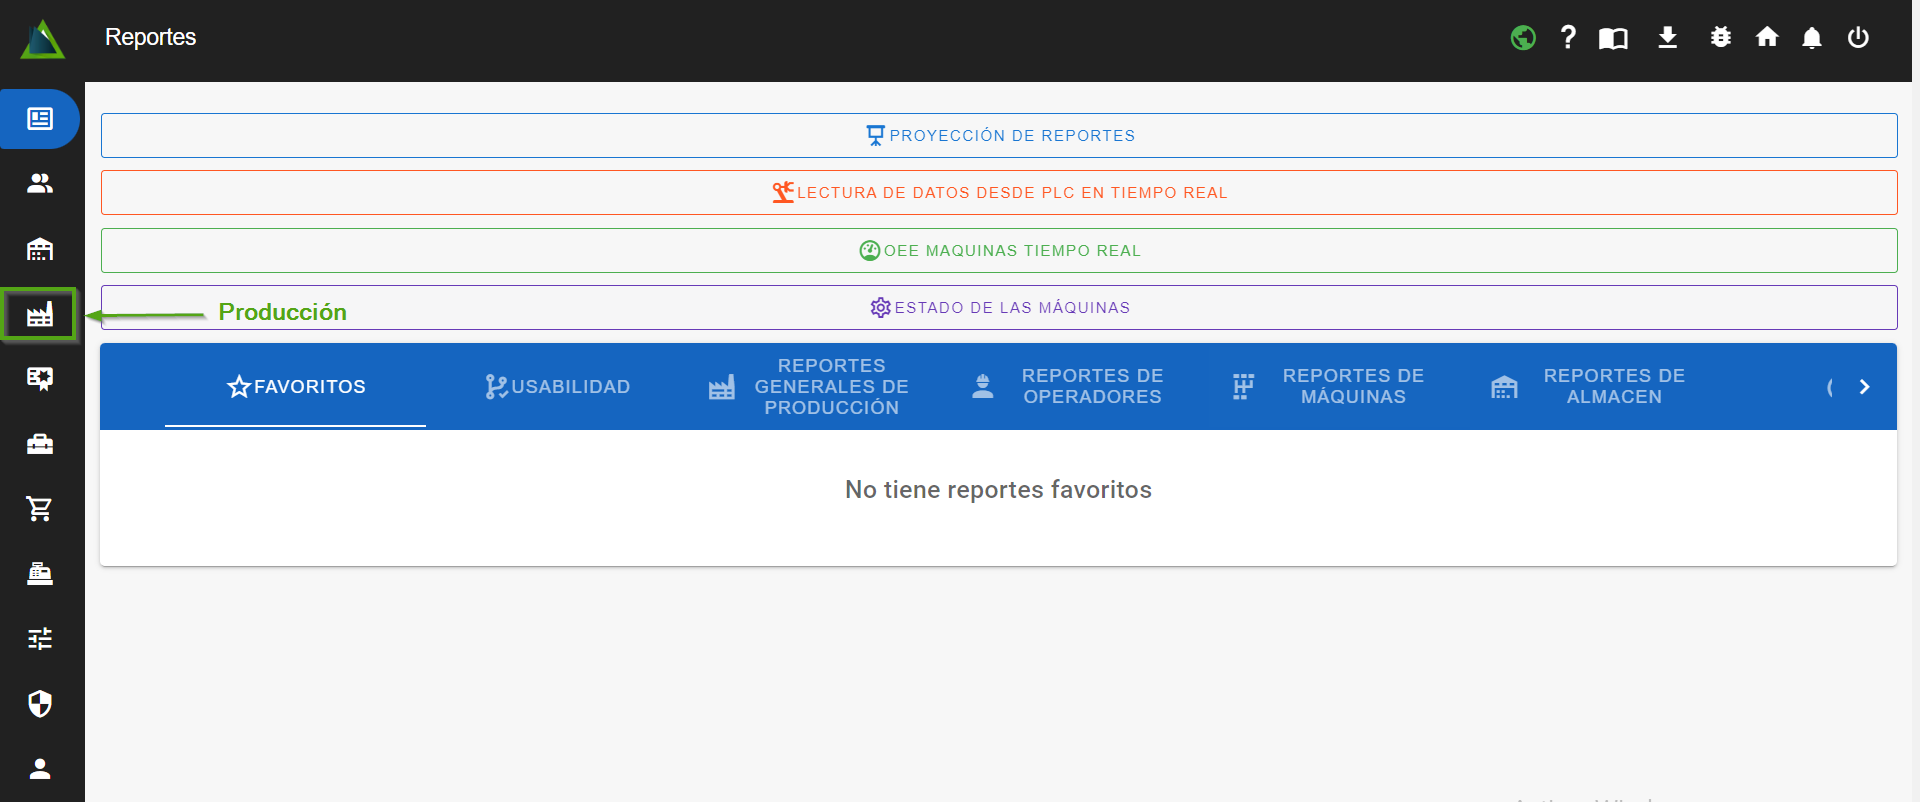This screenshot has height=802, width=1920.
Task: Click the power logout icon
Action: [x=1858, y=38]
